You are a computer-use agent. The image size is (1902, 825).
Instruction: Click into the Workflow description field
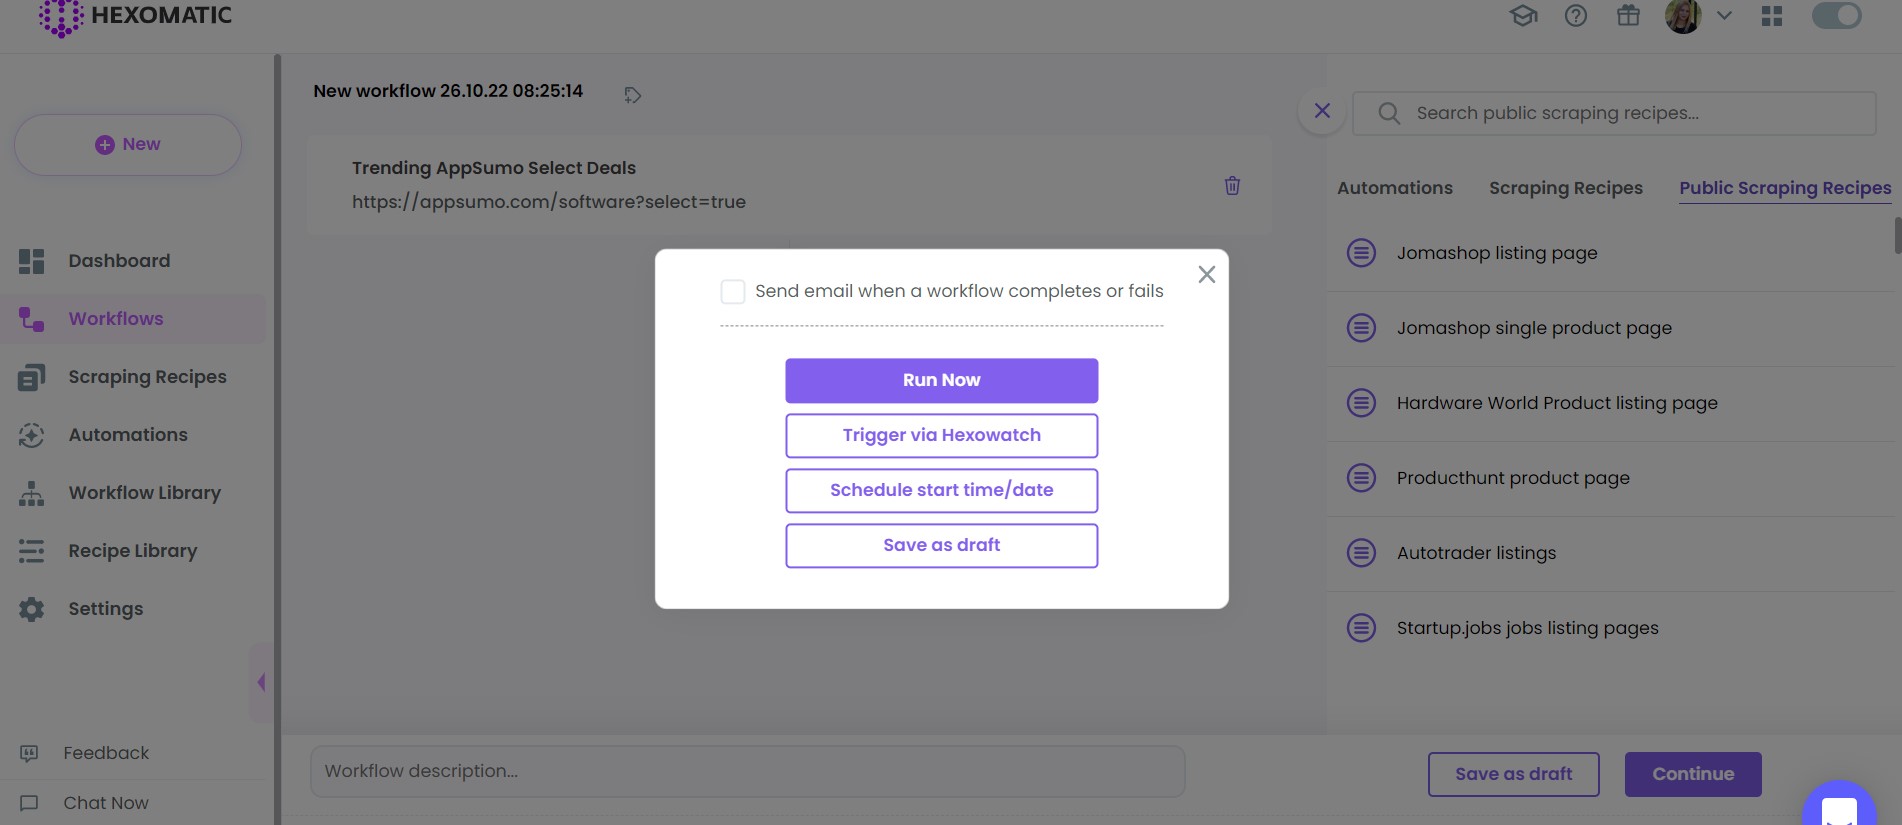tap(747, 771)
